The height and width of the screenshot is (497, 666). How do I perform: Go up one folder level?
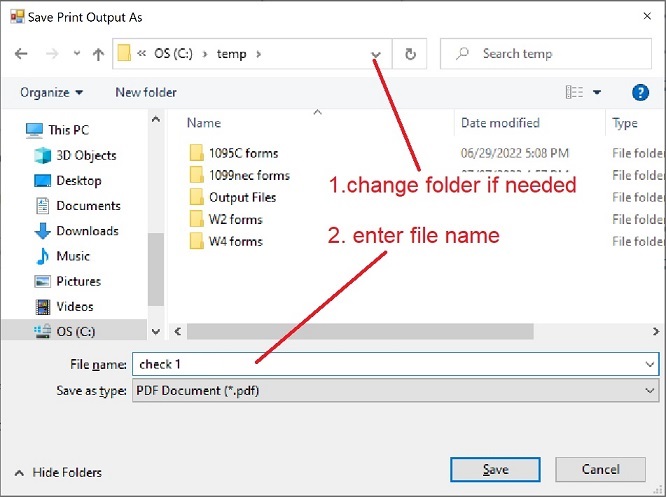click(98, 54)
